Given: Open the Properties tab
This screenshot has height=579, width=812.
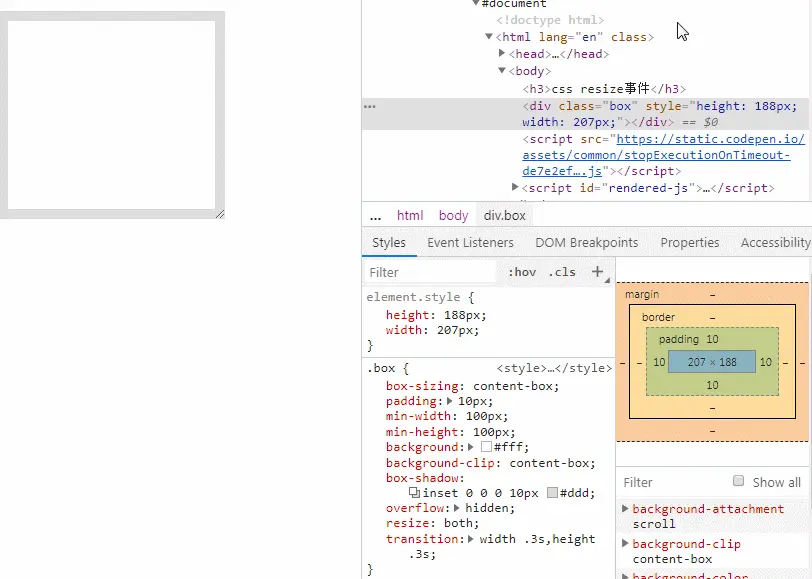Looking at the screenshot, I should [689, 242].
